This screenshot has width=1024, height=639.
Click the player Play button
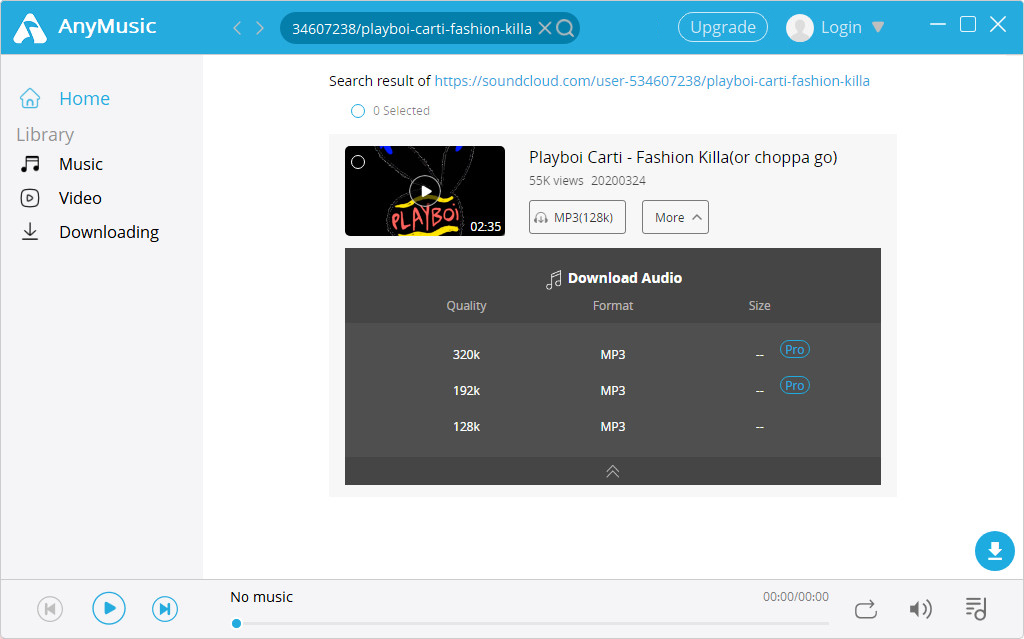109,608
